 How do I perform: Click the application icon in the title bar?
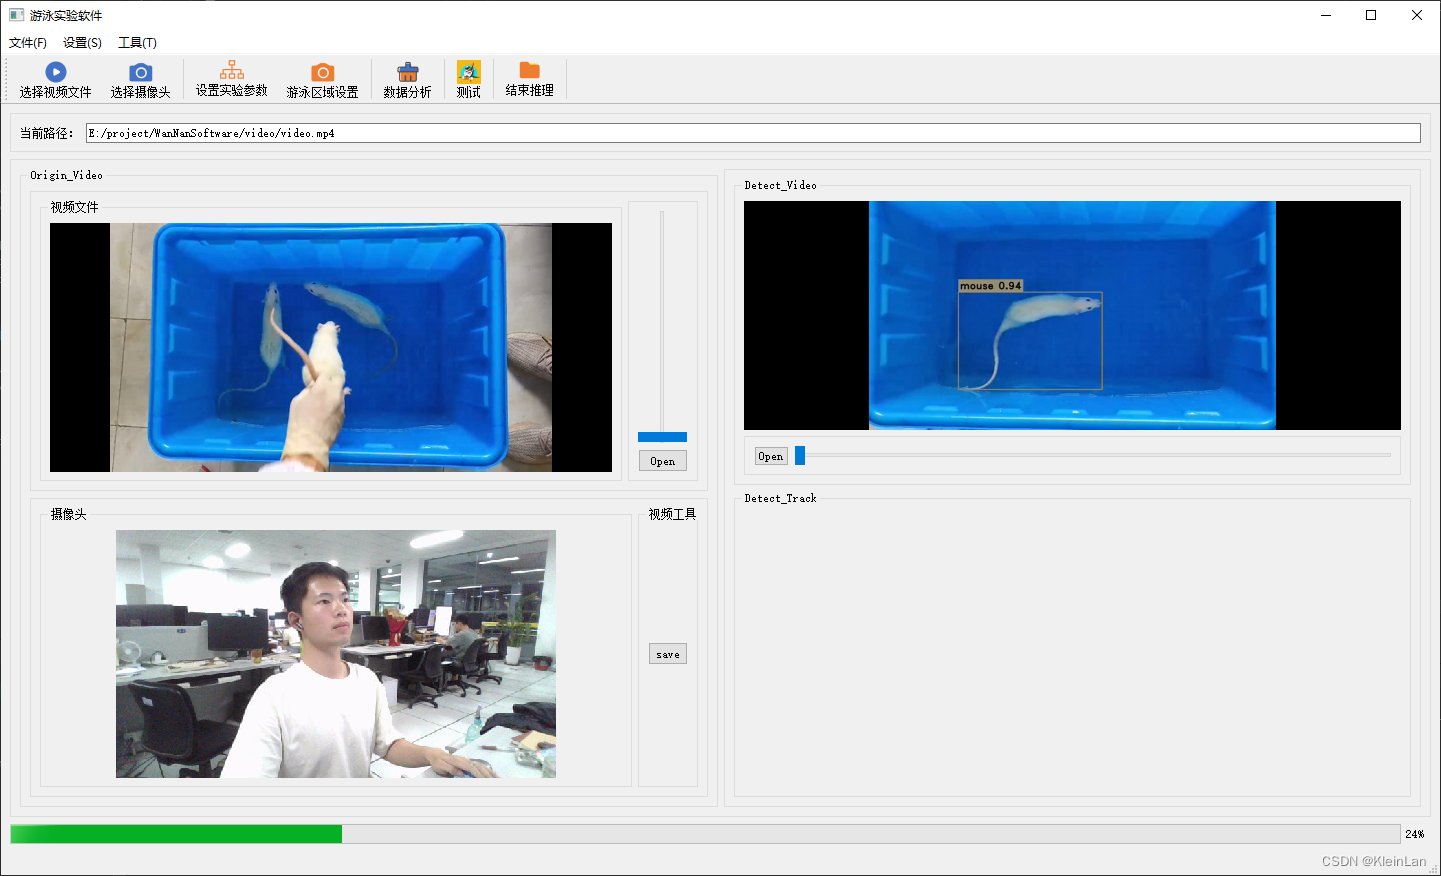pos(14,14)
